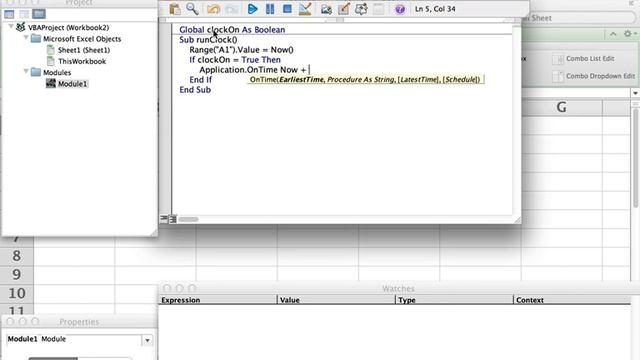Viewport: 640px width, 360px height.
Task: Select row 9 header in Excel
Action: 17,275
